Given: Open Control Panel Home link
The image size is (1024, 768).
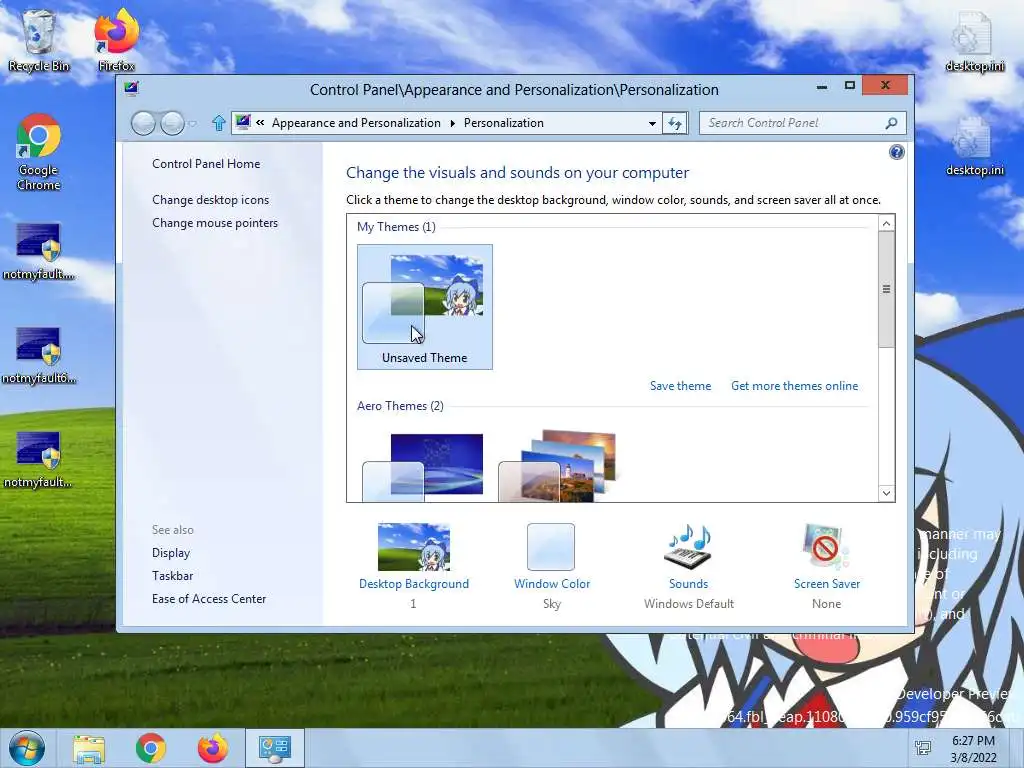Looking at the screenshot, I should (206, 164).
